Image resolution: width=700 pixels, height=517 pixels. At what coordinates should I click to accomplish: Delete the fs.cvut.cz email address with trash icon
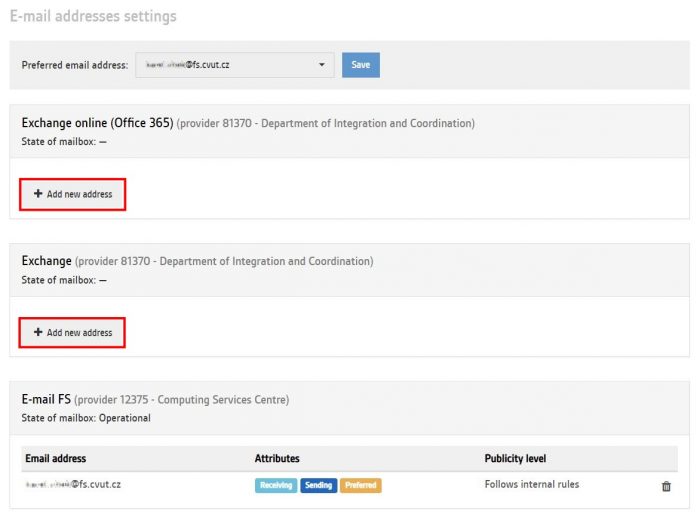click(x=666, y=486)
